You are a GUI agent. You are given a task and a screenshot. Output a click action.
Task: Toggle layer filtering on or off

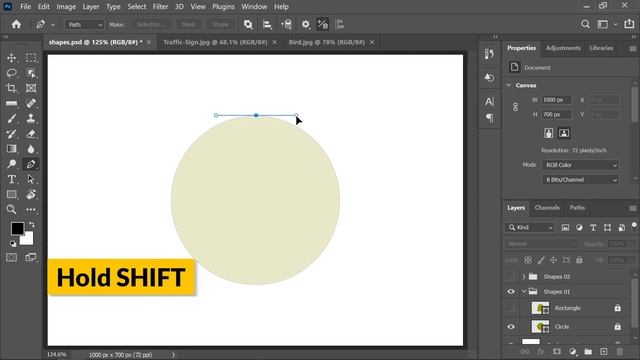634,225
